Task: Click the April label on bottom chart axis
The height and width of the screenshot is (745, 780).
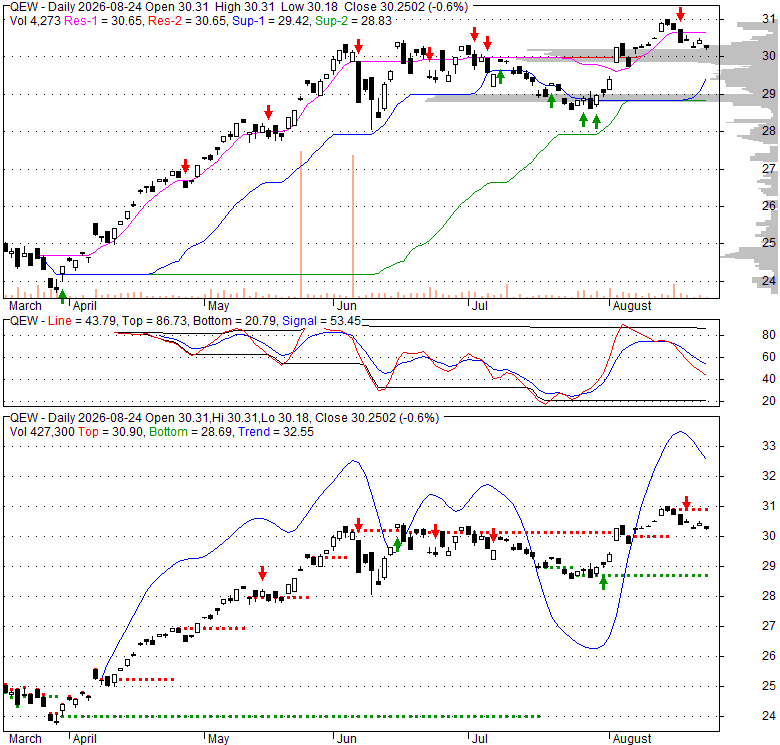Action: (85, 739)
